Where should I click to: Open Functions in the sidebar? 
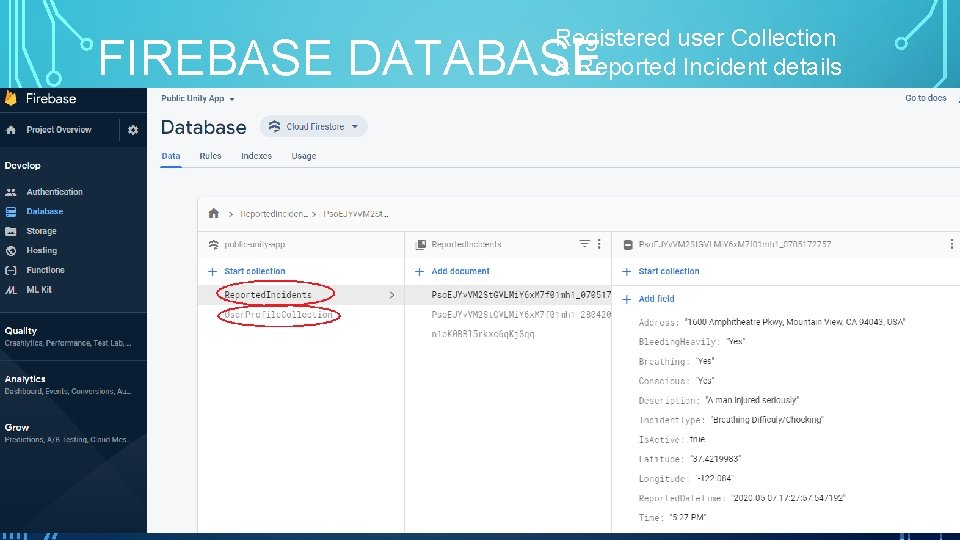coord(45,270)
